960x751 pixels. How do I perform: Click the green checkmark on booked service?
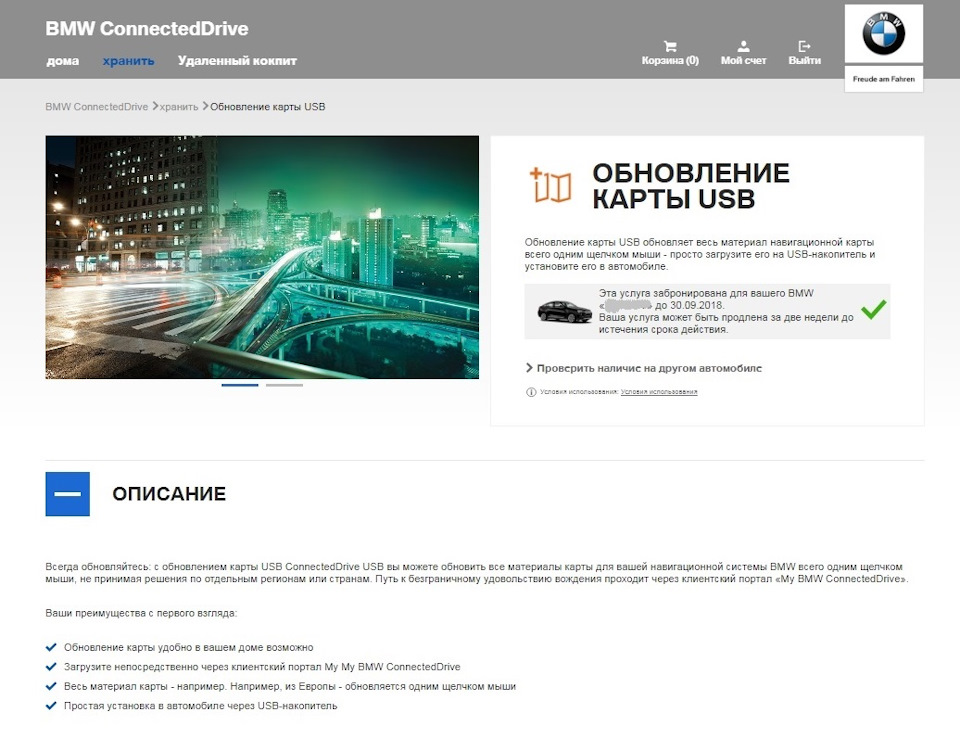click(873, 309)
